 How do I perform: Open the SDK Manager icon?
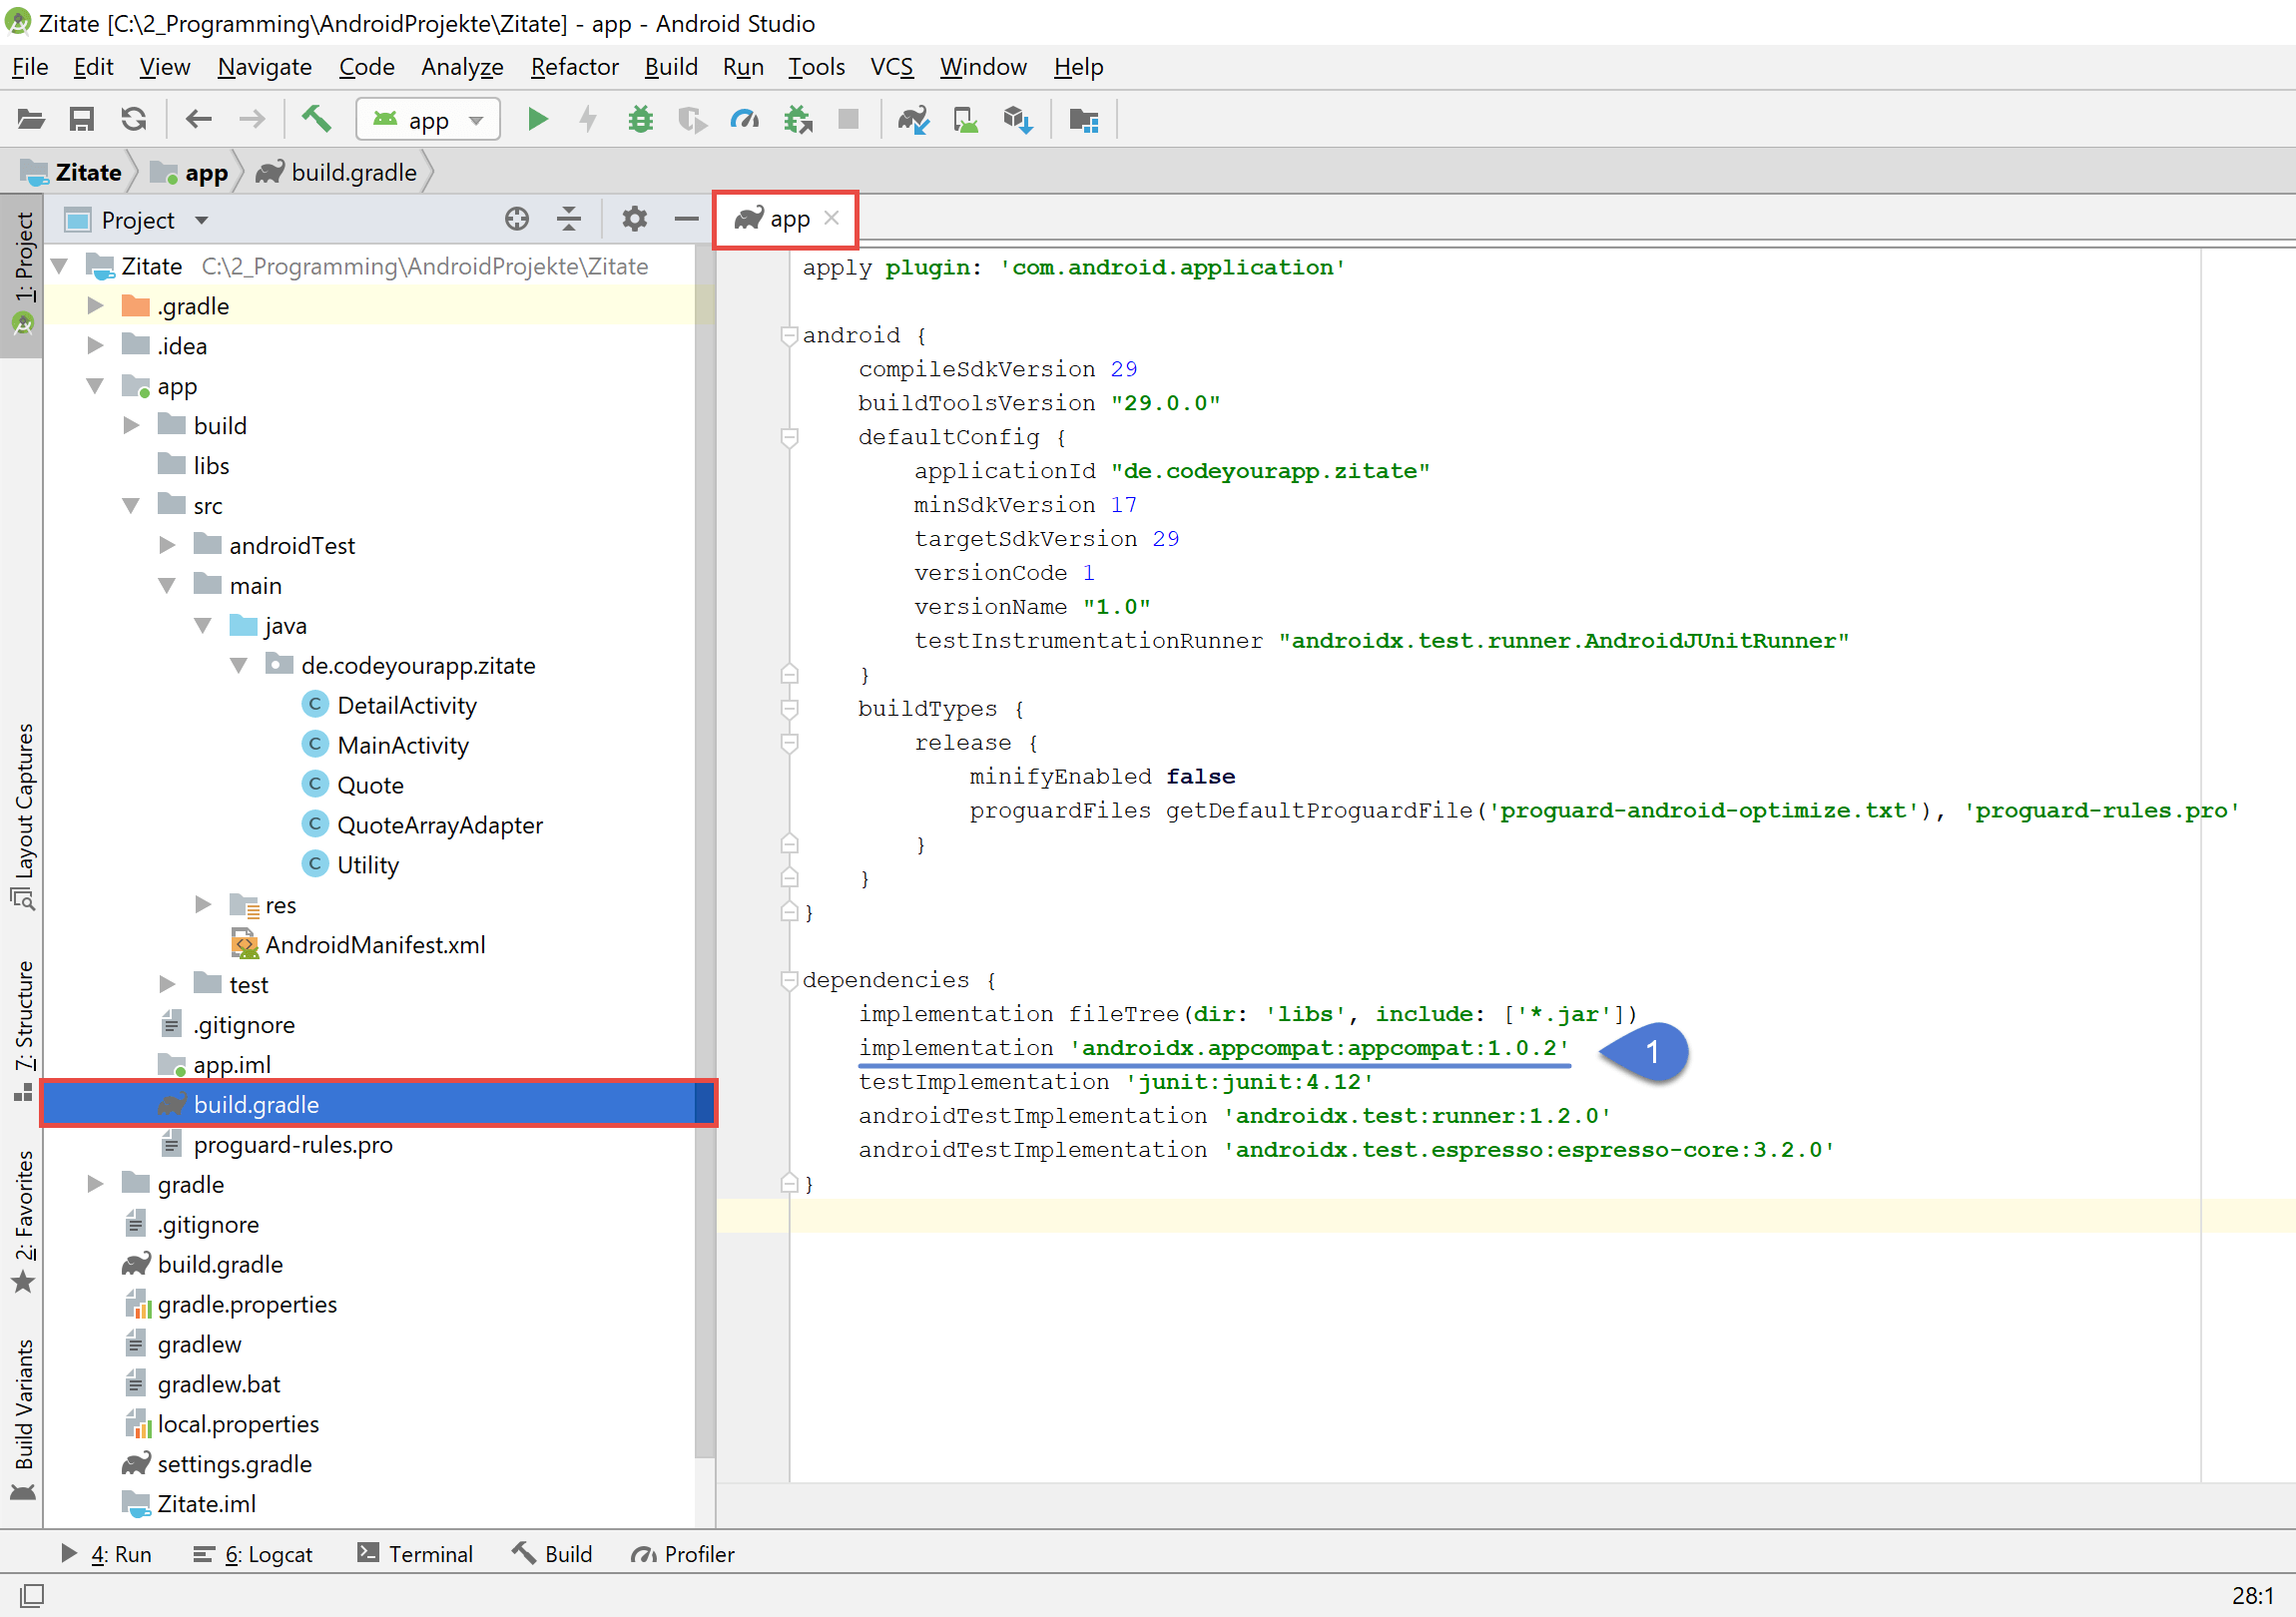coord(1018,120)
